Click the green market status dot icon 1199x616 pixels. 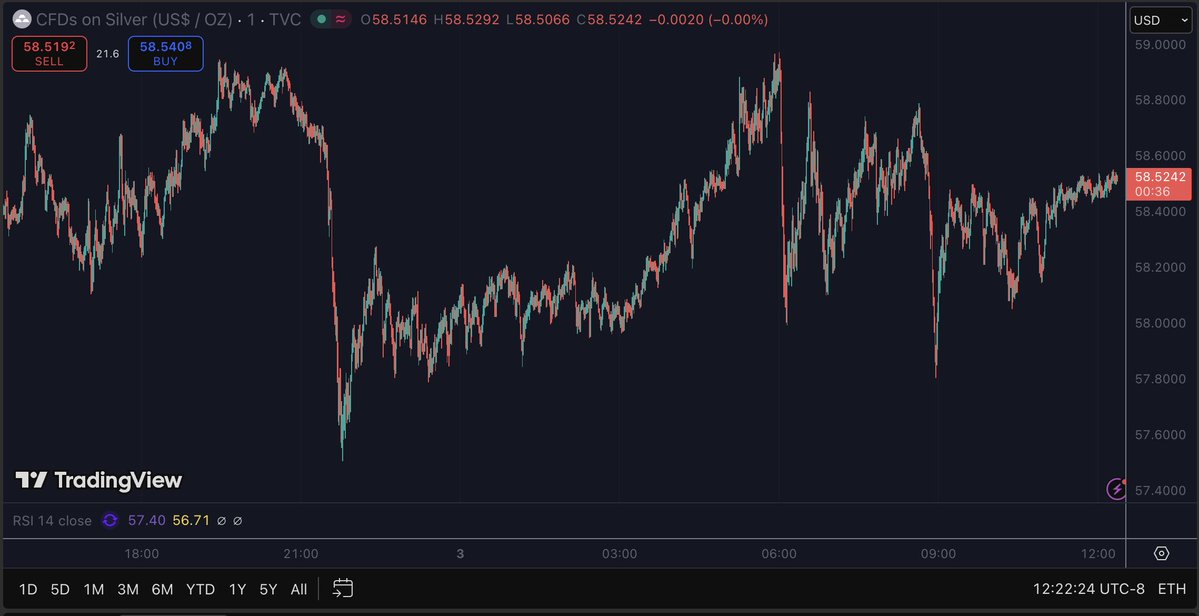coord(322,20)
